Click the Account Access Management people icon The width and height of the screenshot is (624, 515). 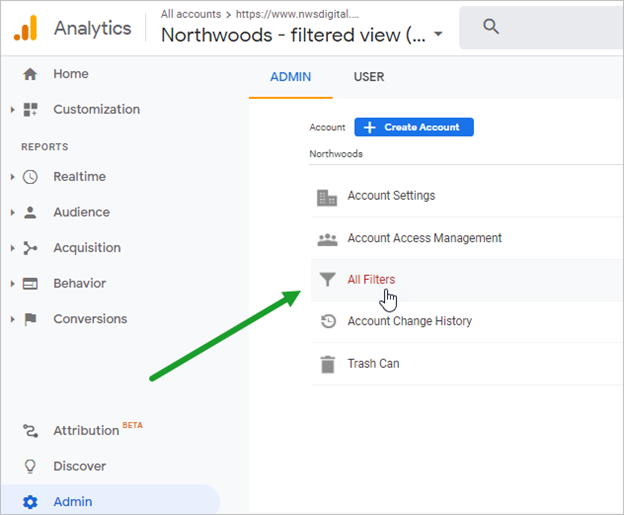[327, 240]
